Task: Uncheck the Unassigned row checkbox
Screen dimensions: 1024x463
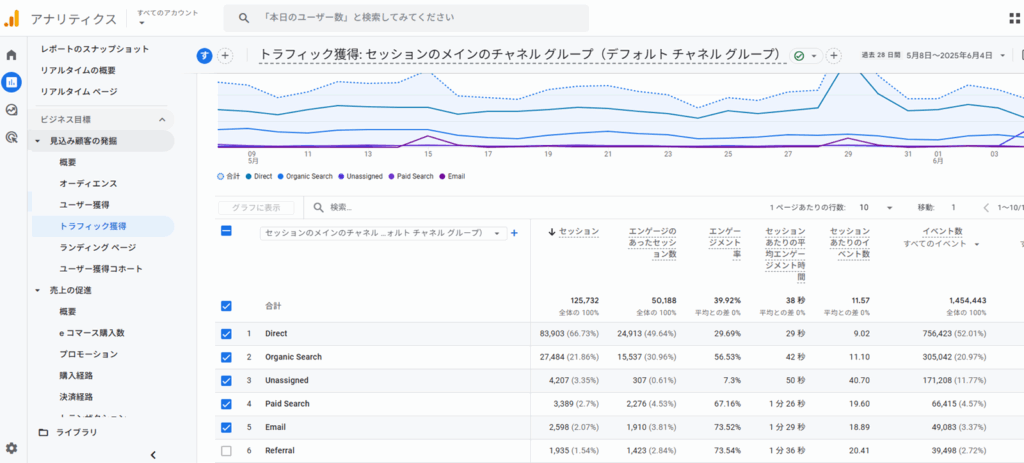Action: pyautogui.click(x=226, y=381)
